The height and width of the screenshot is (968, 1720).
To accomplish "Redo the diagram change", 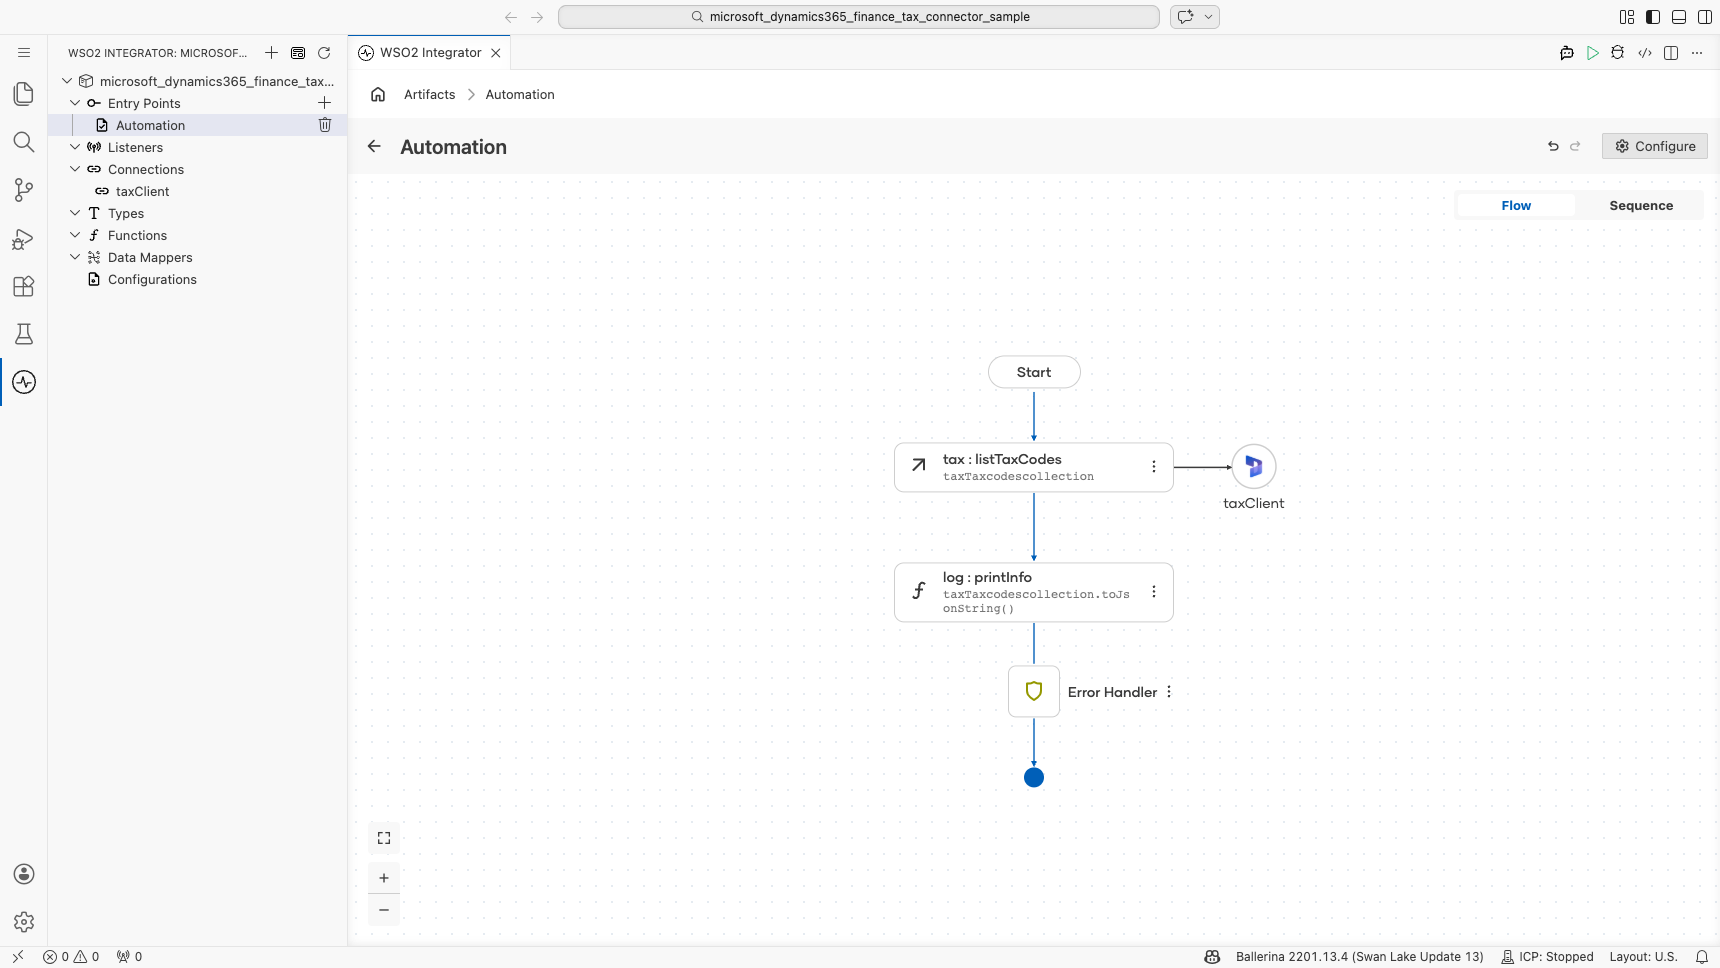I will pos(1575,146).
